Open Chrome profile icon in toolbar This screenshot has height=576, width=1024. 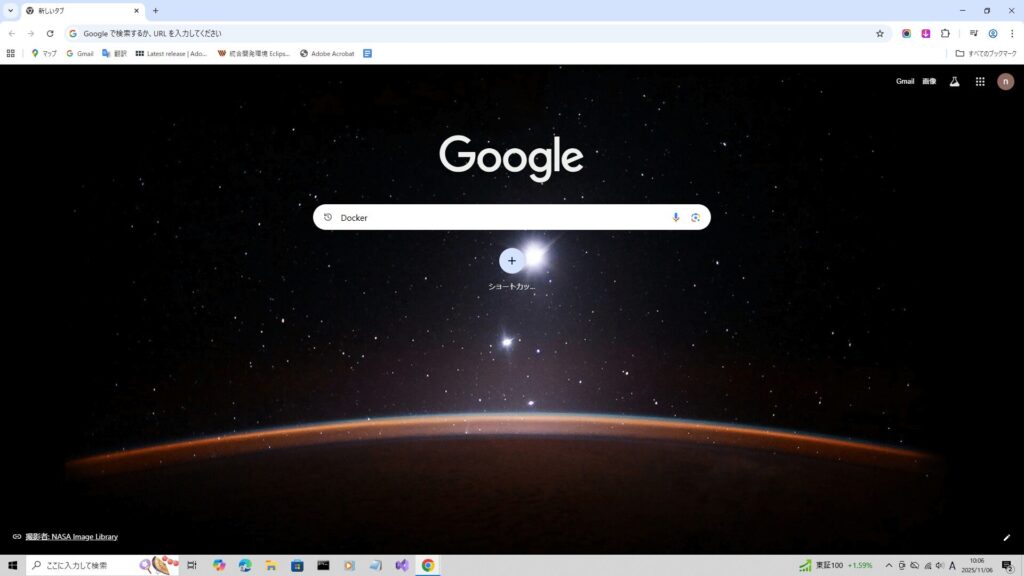[x=993, y=33]
